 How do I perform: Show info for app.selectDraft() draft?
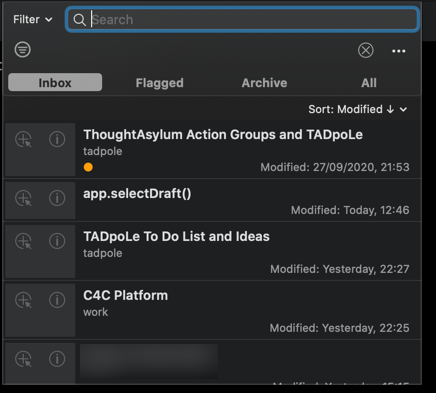pyautogui.click(x=57, y=198)
